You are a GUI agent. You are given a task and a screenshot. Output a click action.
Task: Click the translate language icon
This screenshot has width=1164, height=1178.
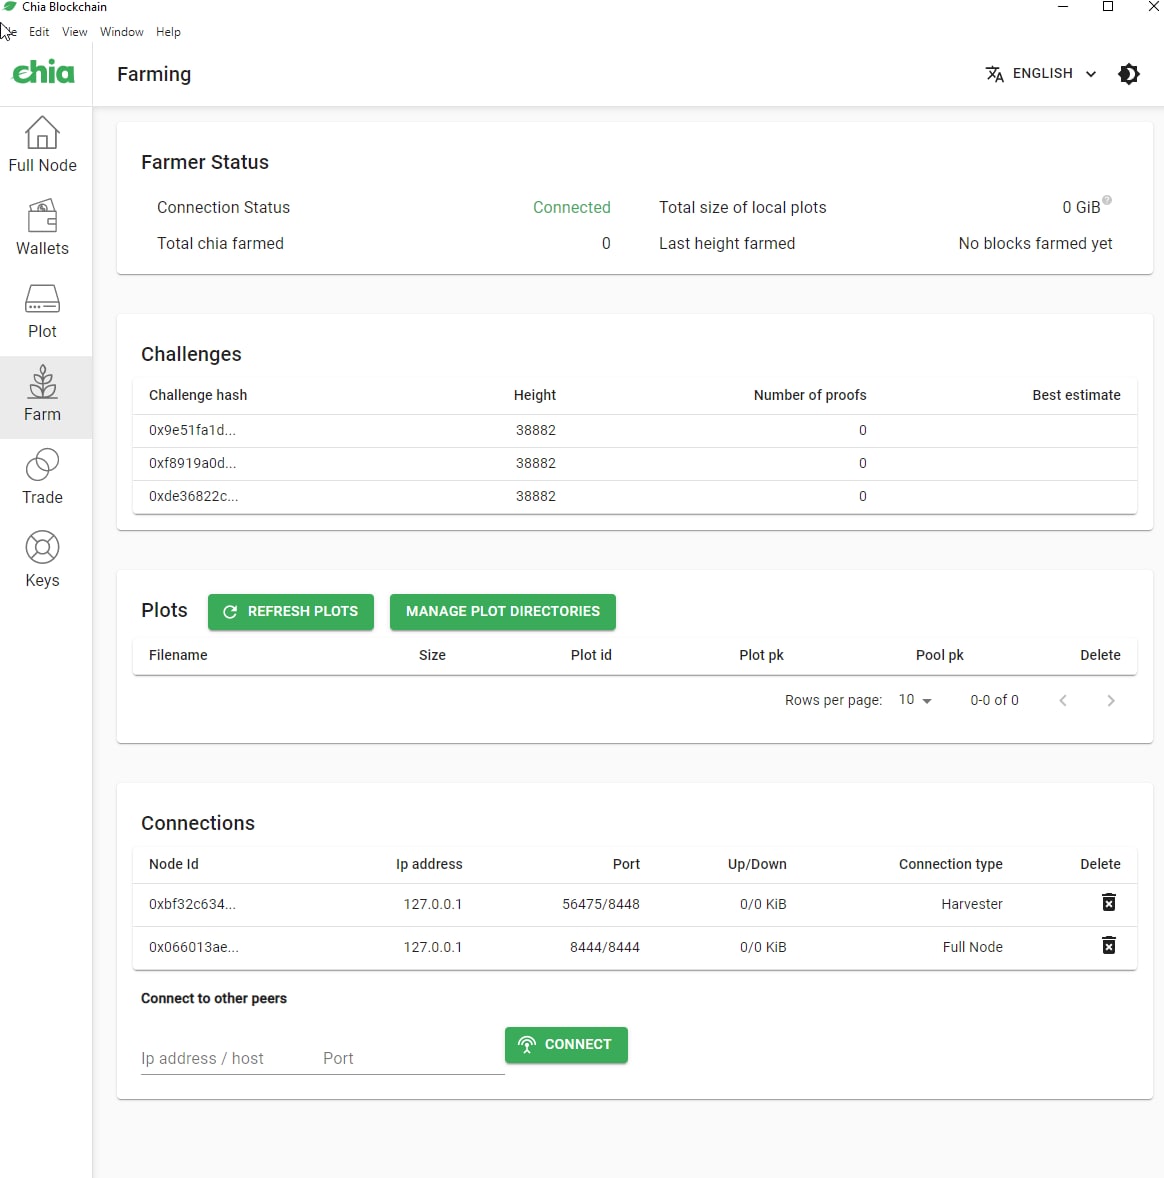pyautogui.click(x=994, y=74)
